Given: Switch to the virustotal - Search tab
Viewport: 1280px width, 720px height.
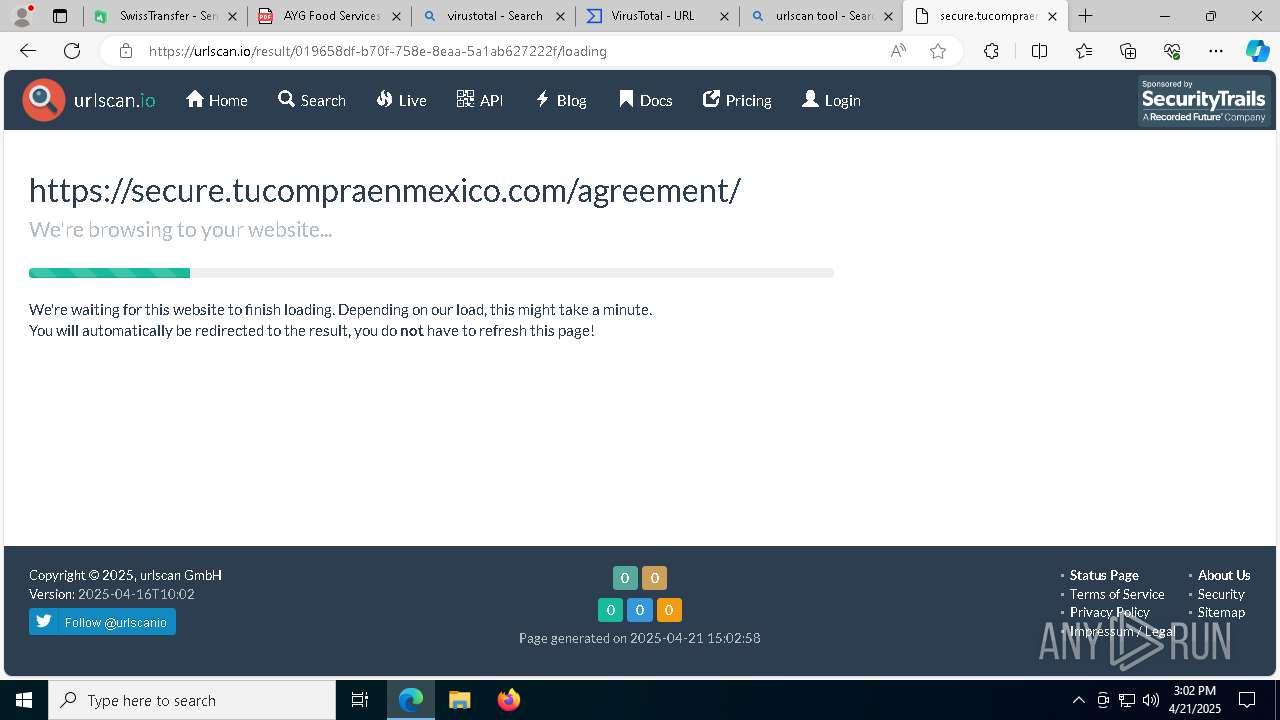Looking at the screenshot, I should pyautogui.click(x=493, y=16).
